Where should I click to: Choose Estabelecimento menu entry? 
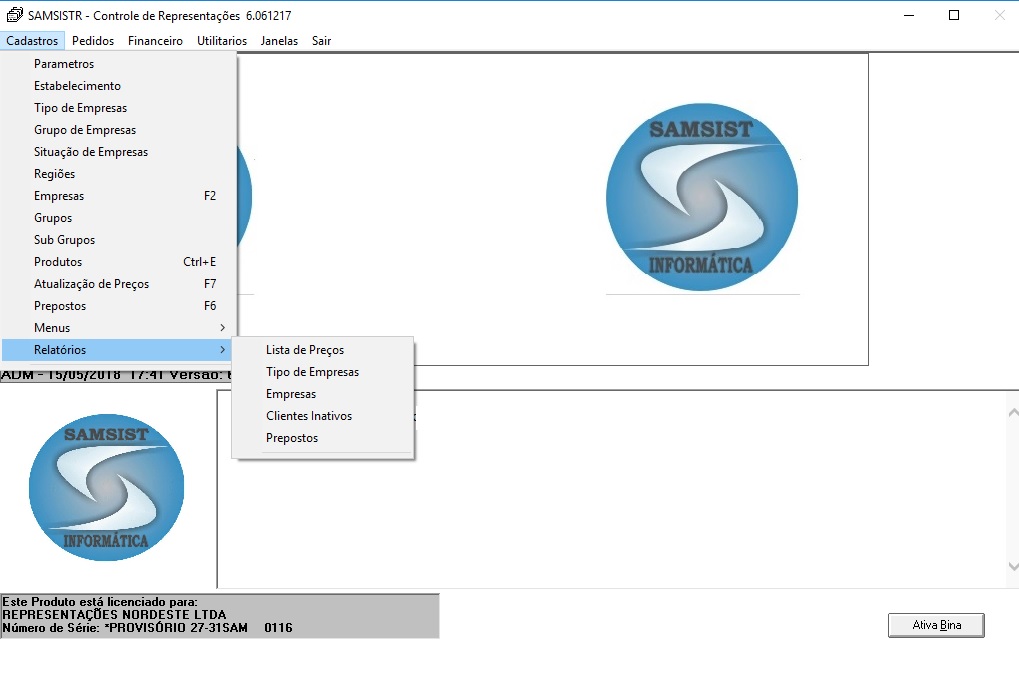pyautogui.click(x=119, y=86)
